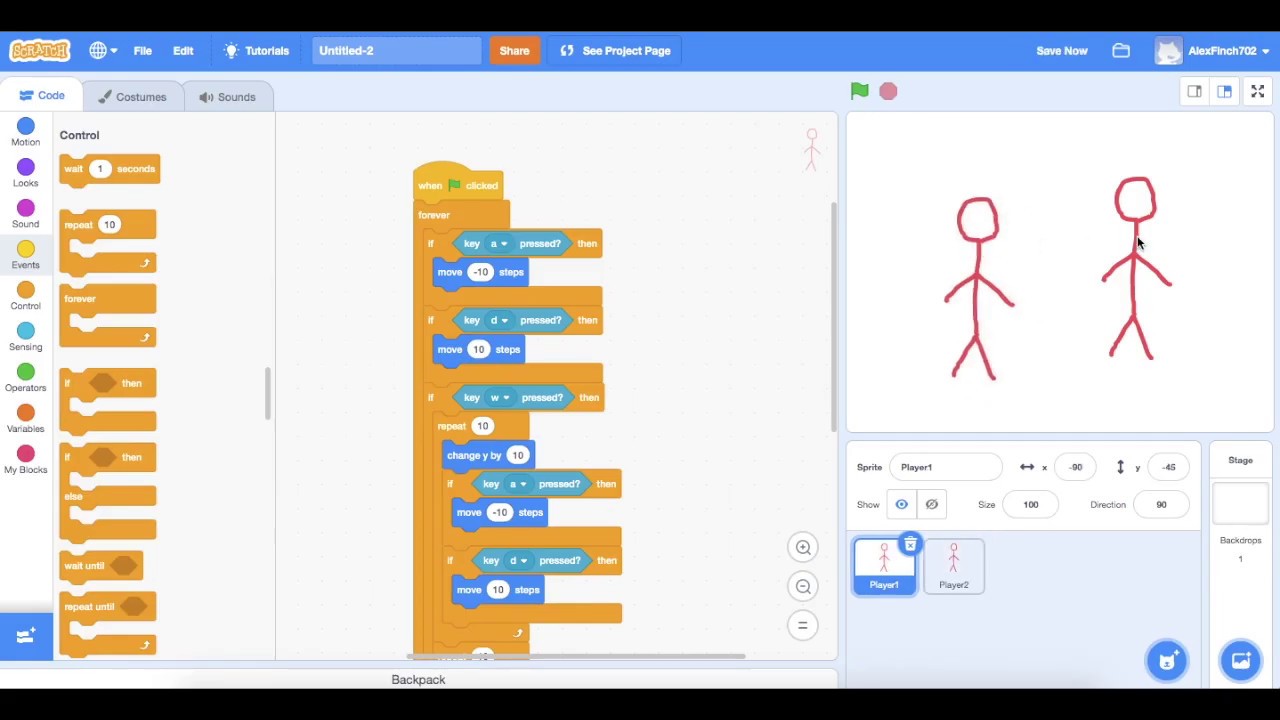
Task: Open the key w dropdown
Action: click(500, 398)
